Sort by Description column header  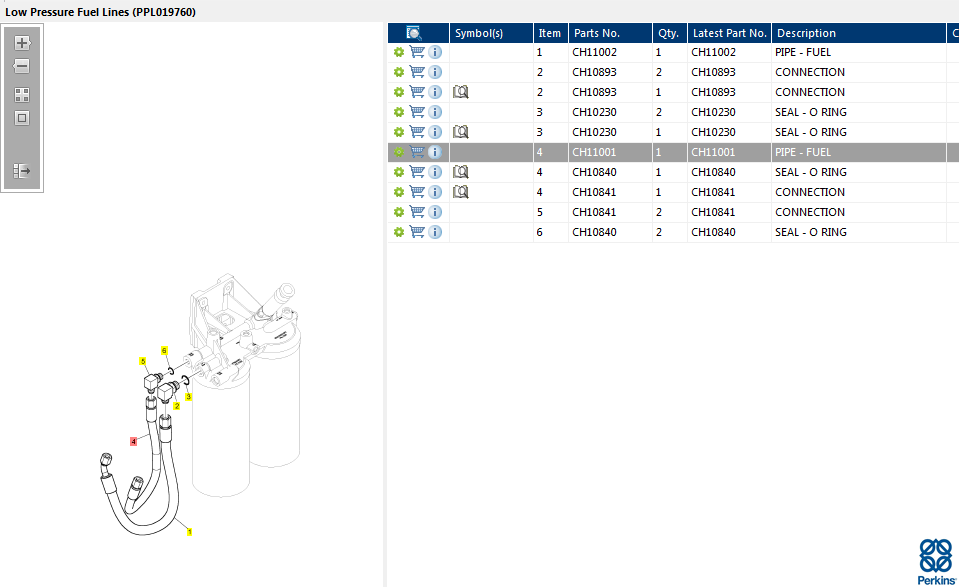point(859,33)
